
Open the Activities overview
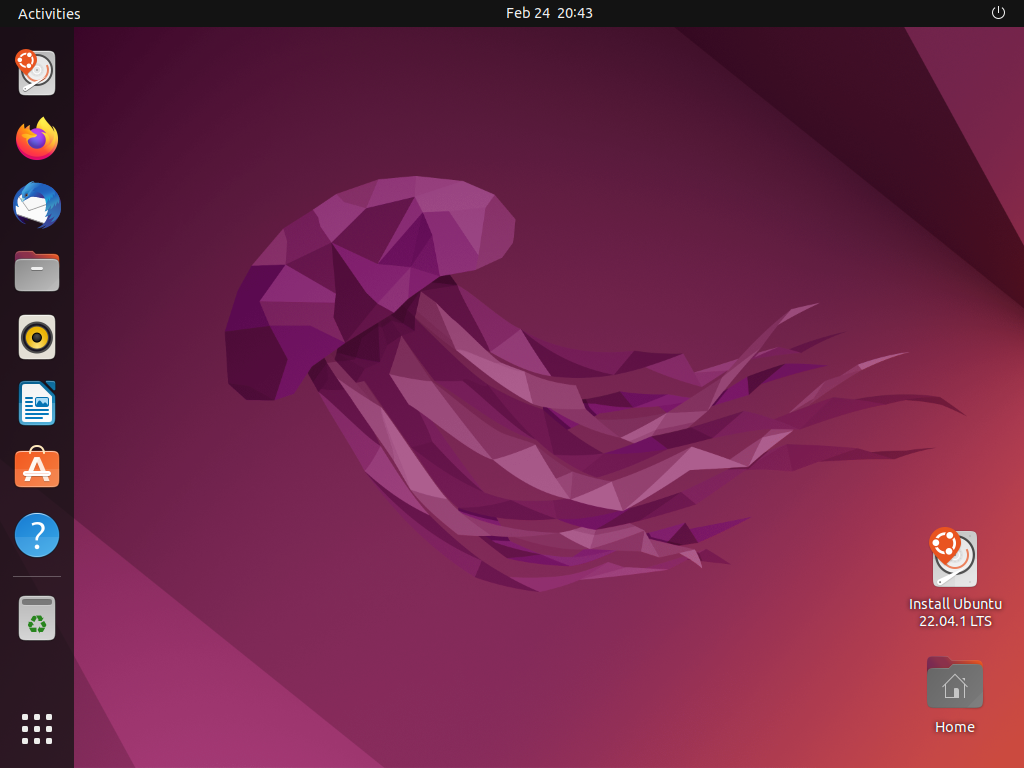(x=49, y=13)
